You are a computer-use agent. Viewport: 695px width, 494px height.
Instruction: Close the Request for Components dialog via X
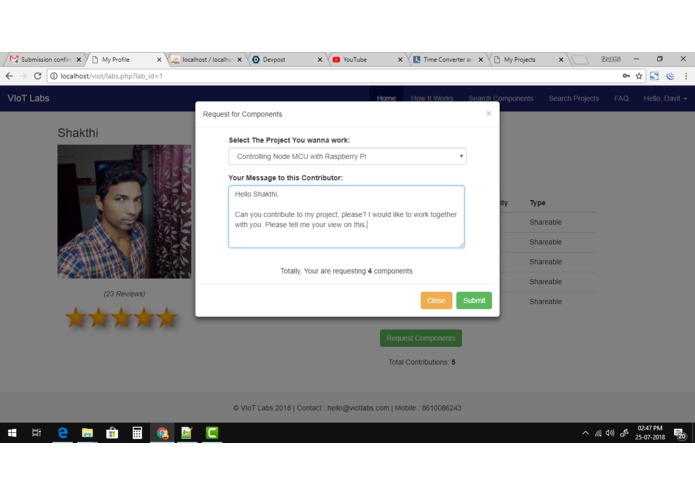(488, 113)
